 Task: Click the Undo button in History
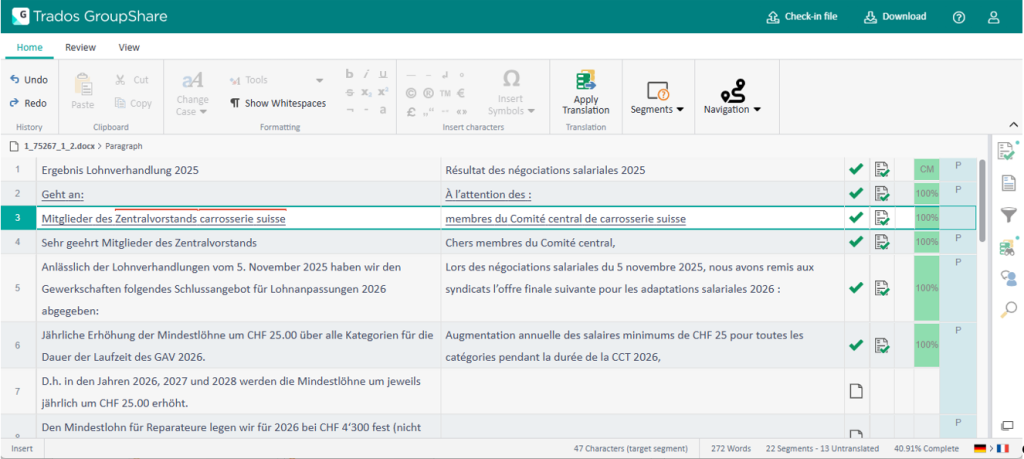[x=28, y=80]
